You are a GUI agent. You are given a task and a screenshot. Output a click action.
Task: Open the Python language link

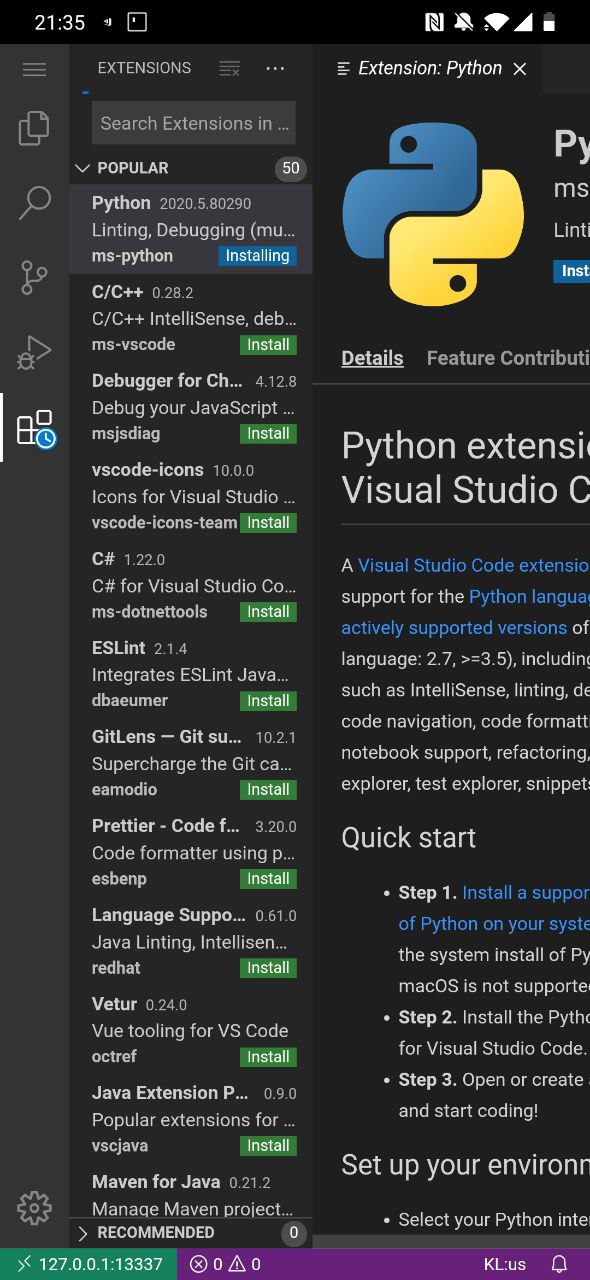coord(529,596)
